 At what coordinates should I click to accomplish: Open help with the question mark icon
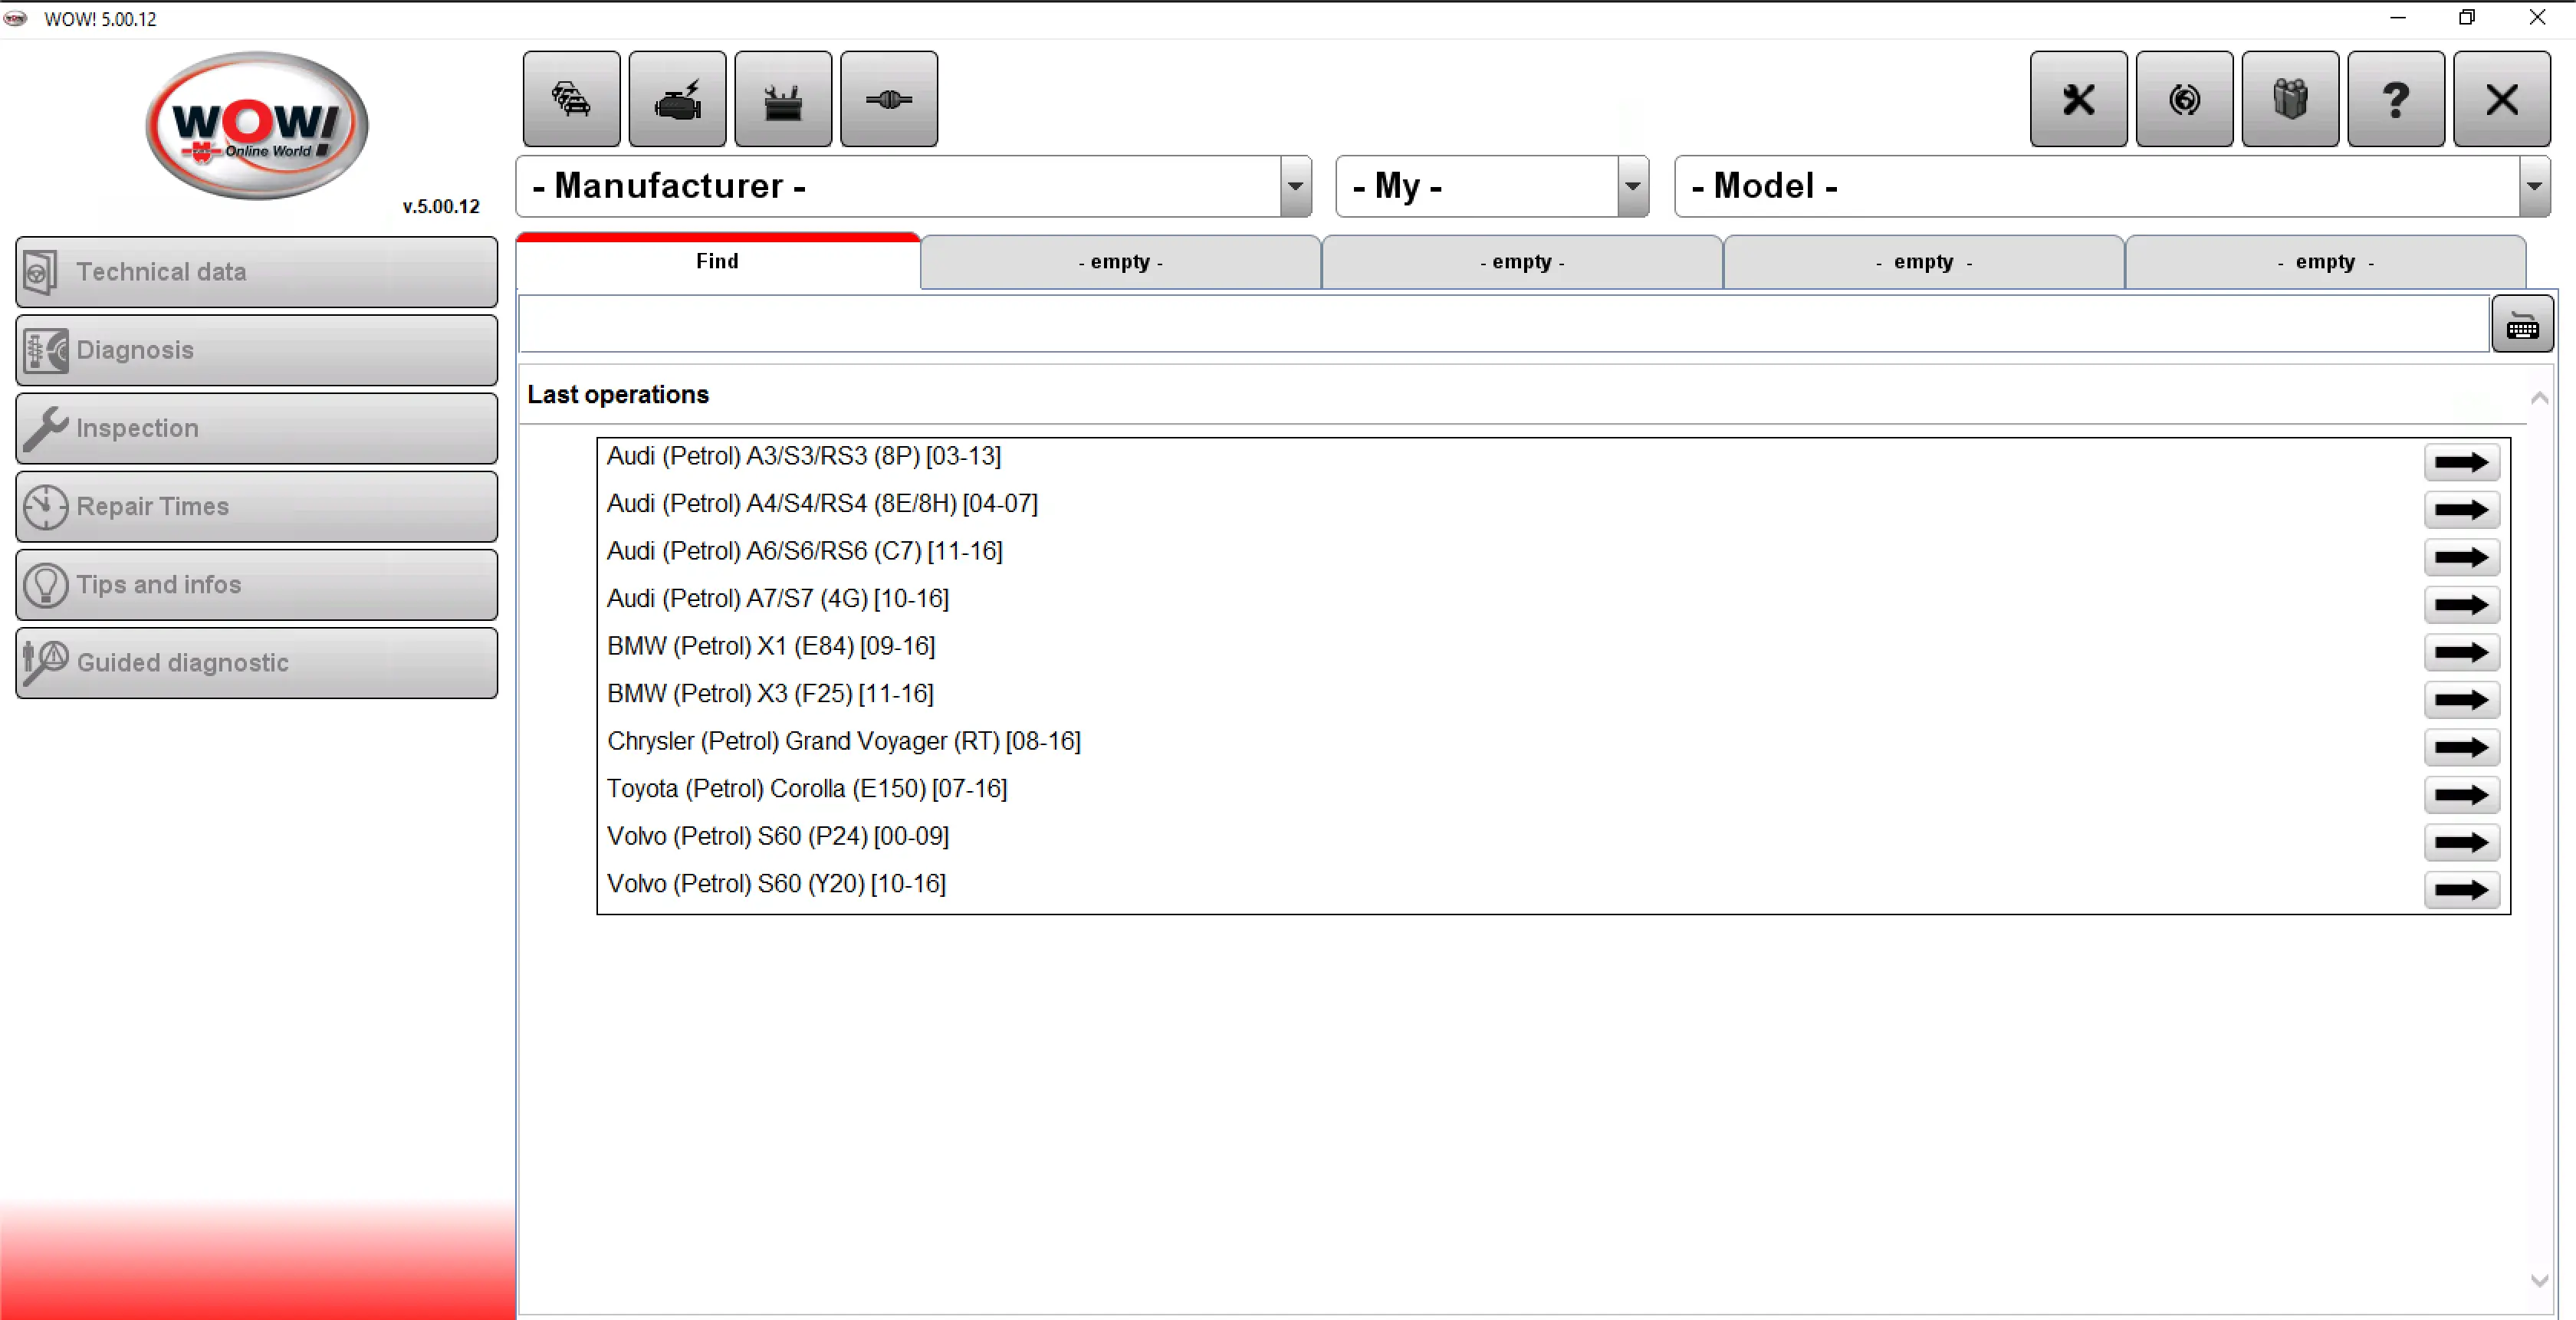click(2396, 98)
